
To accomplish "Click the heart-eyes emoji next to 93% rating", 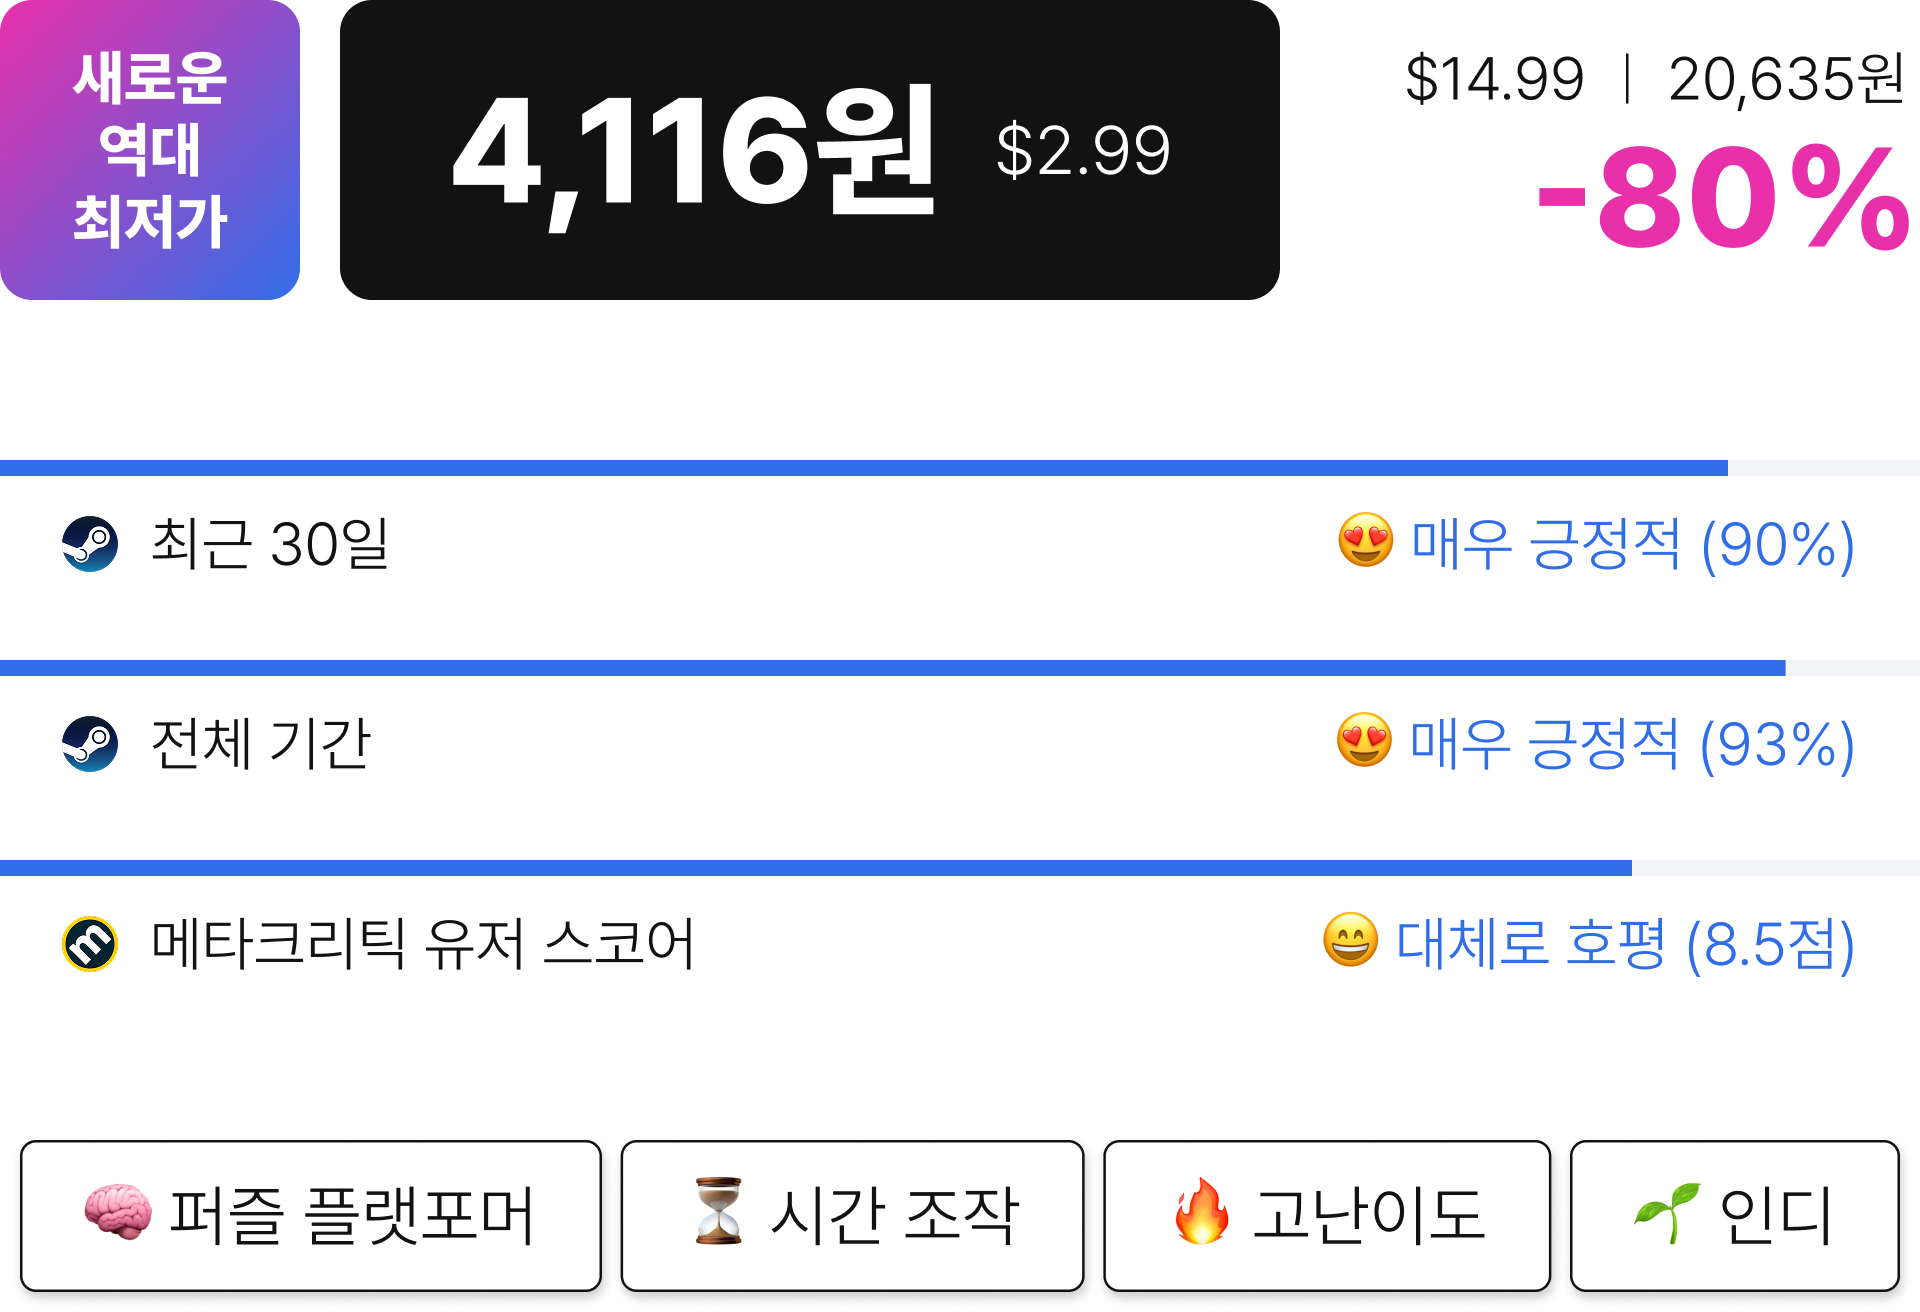I will pos(1365,741).
